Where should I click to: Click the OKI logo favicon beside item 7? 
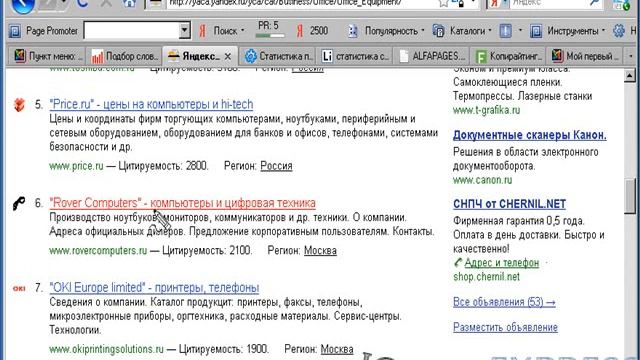click(x=19, y=288)
